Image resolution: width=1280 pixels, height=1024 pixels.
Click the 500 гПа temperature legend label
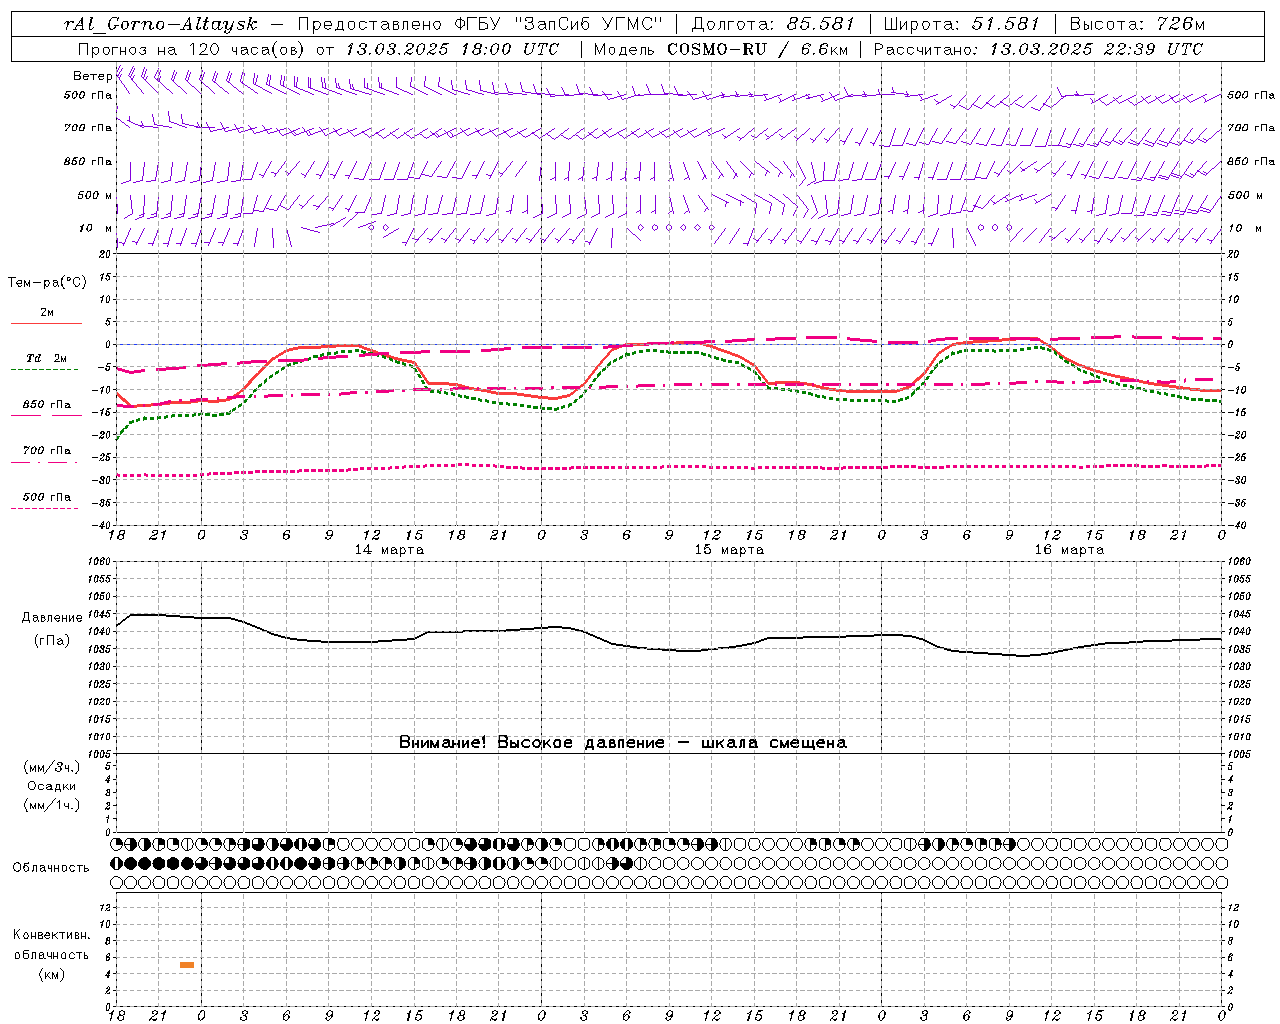coord(46,497)
